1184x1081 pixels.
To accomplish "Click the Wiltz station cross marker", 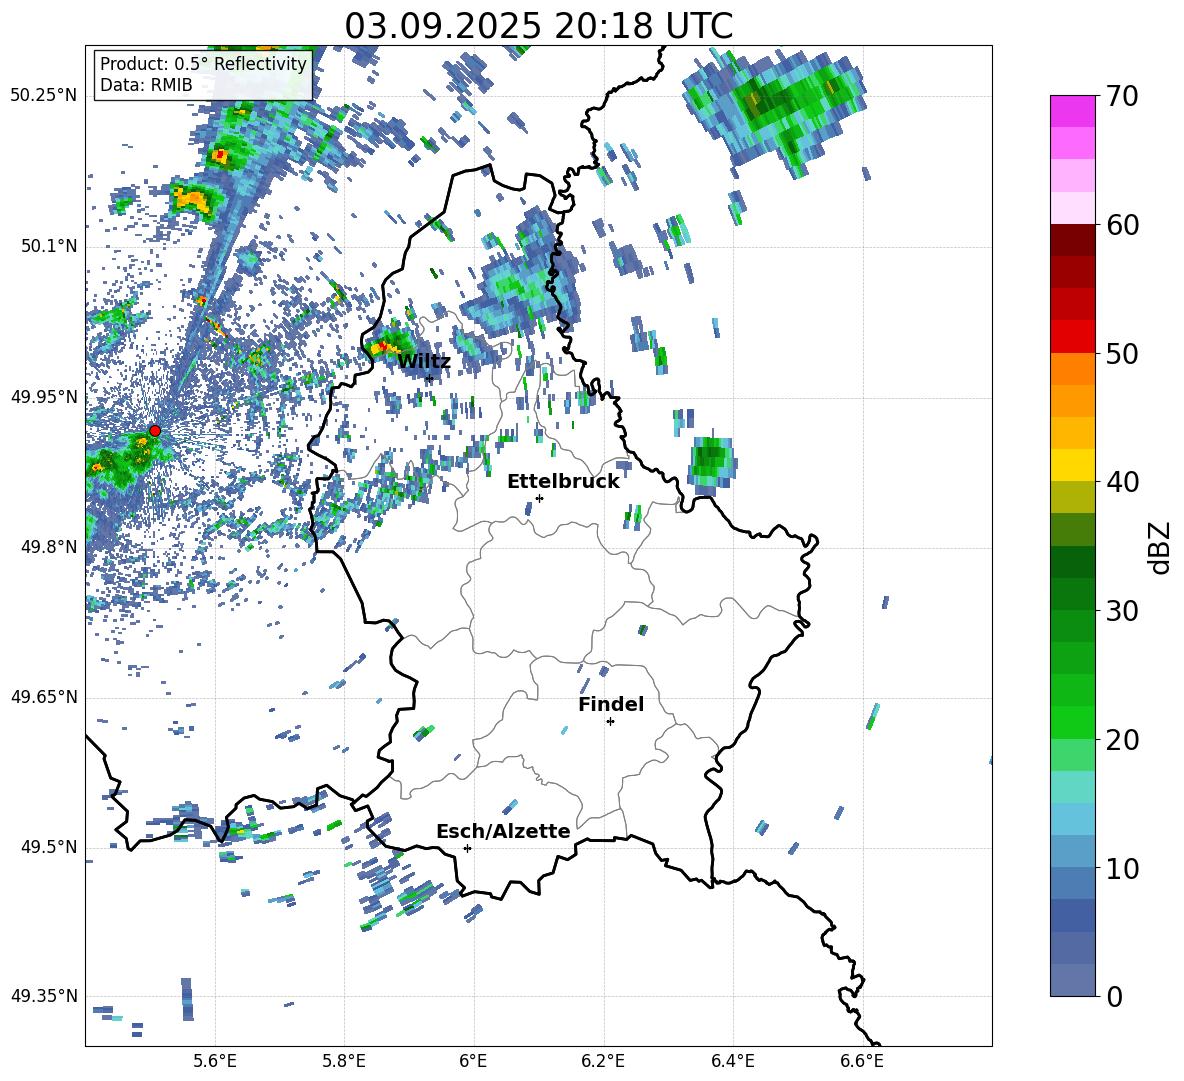I will (430, 378).
